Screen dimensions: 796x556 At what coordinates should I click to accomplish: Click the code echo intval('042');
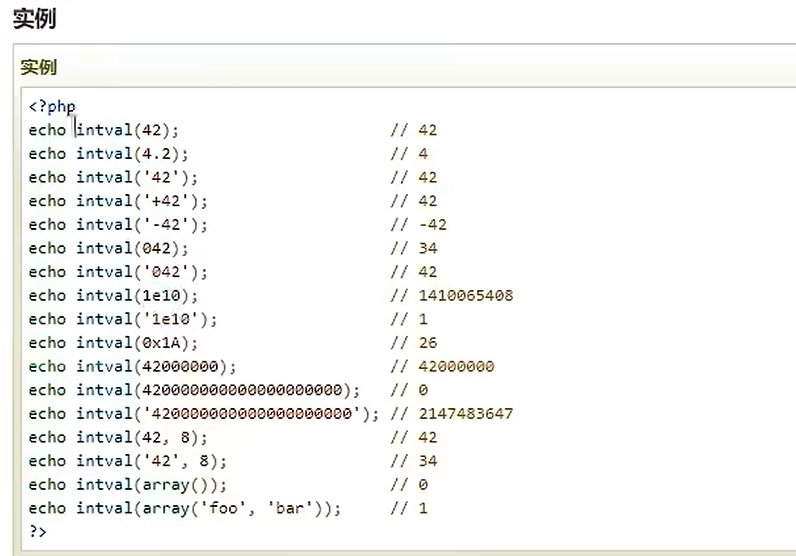click(118, 272)
